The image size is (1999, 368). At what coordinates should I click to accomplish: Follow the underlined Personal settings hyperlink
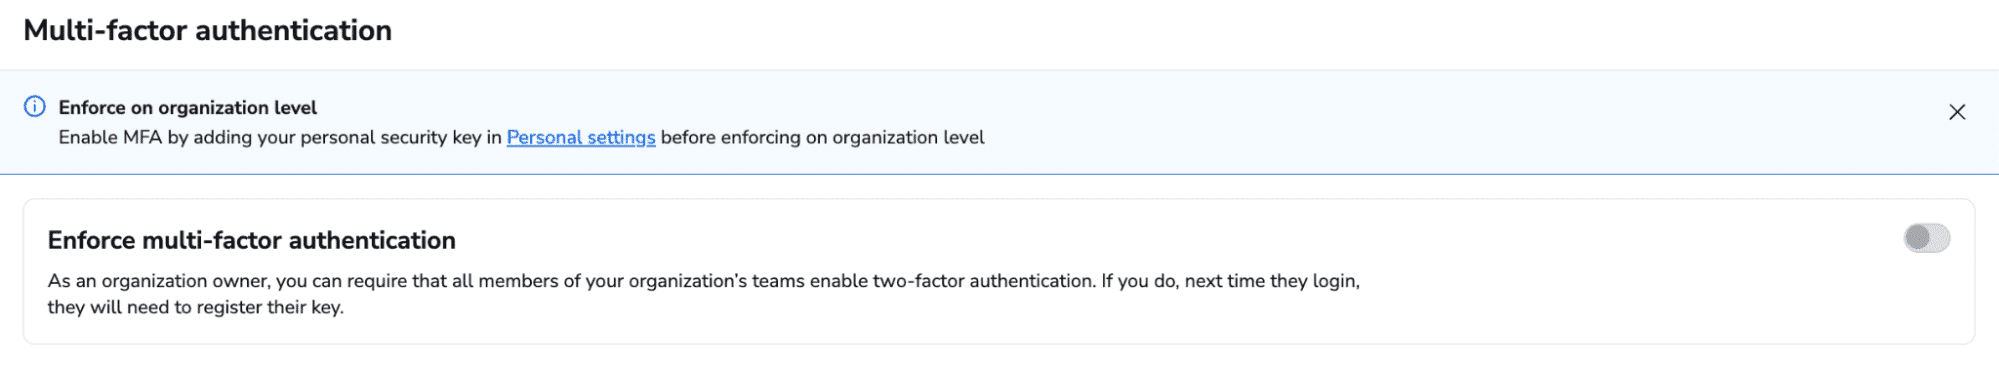[581, 137]
